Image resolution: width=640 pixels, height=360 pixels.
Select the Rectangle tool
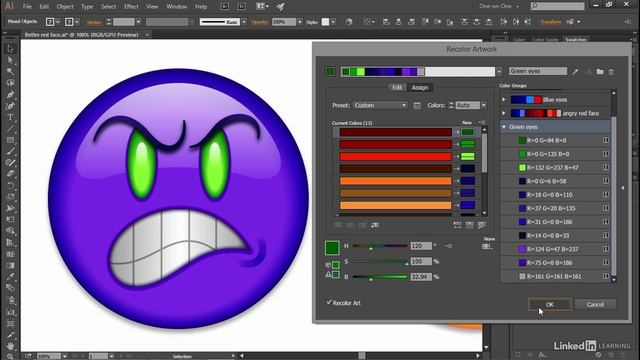(x=10, y=140)
